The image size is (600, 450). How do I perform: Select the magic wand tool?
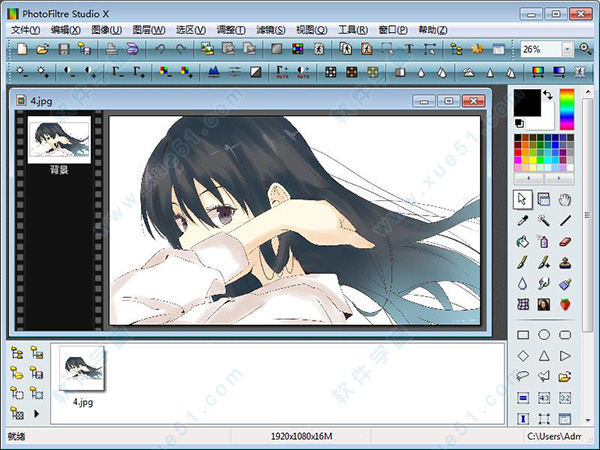(544, 220)
